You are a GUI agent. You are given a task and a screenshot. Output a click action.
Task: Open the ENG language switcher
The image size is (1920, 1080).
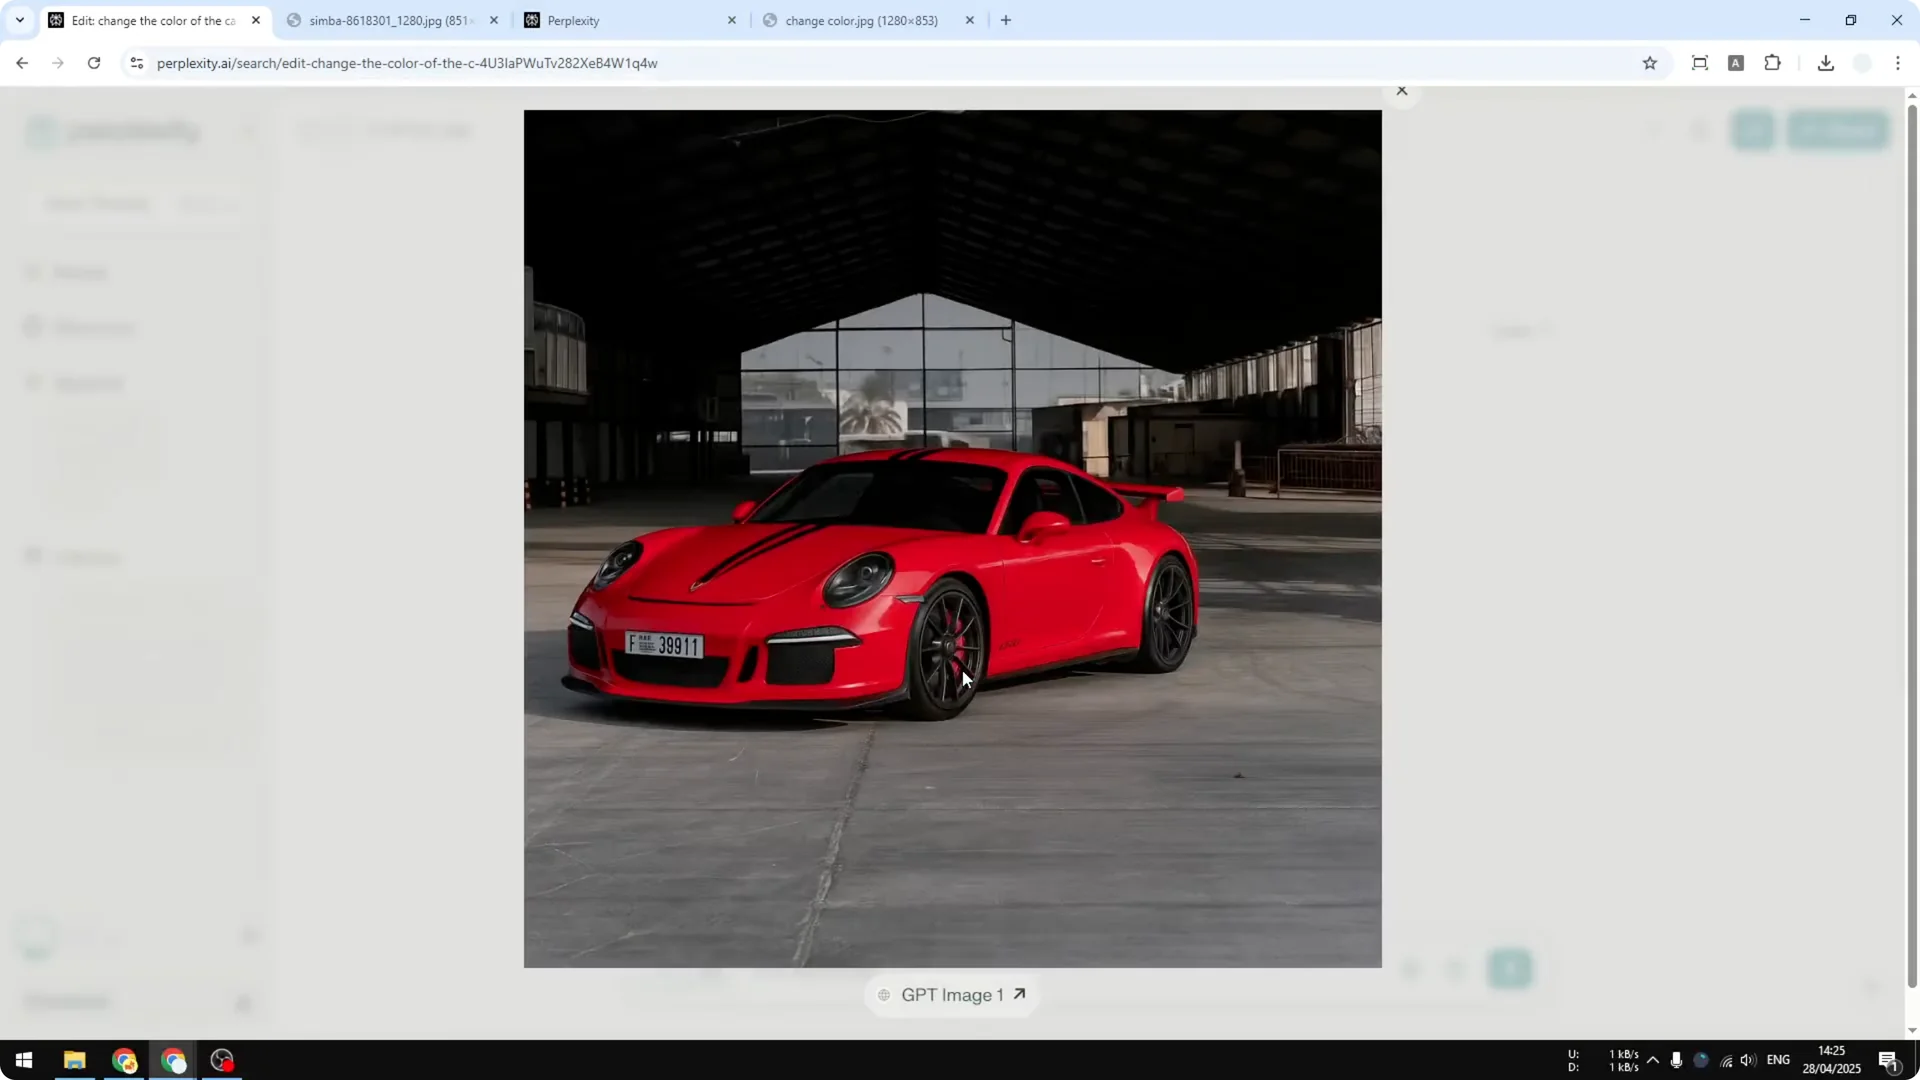pos(1780,1061)
